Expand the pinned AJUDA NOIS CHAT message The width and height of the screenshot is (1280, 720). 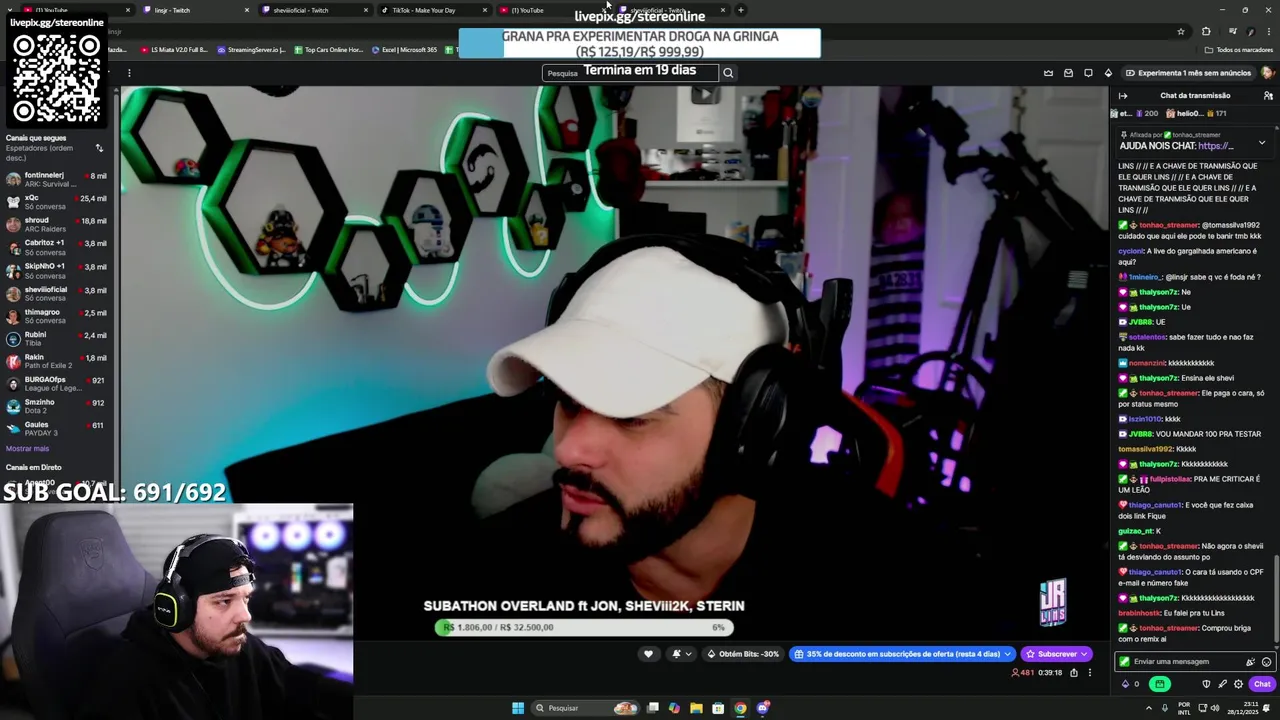pos(1262,143)
